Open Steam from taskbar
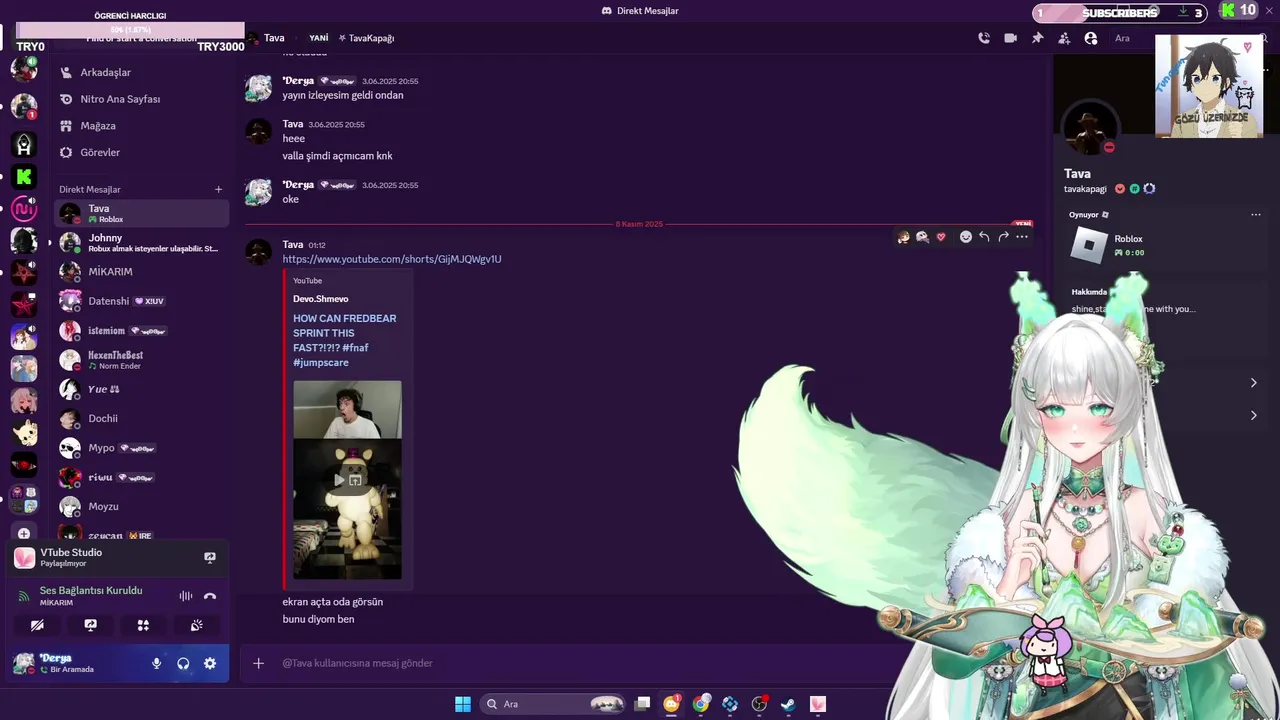1280x720 pixels. coord(788,704)
